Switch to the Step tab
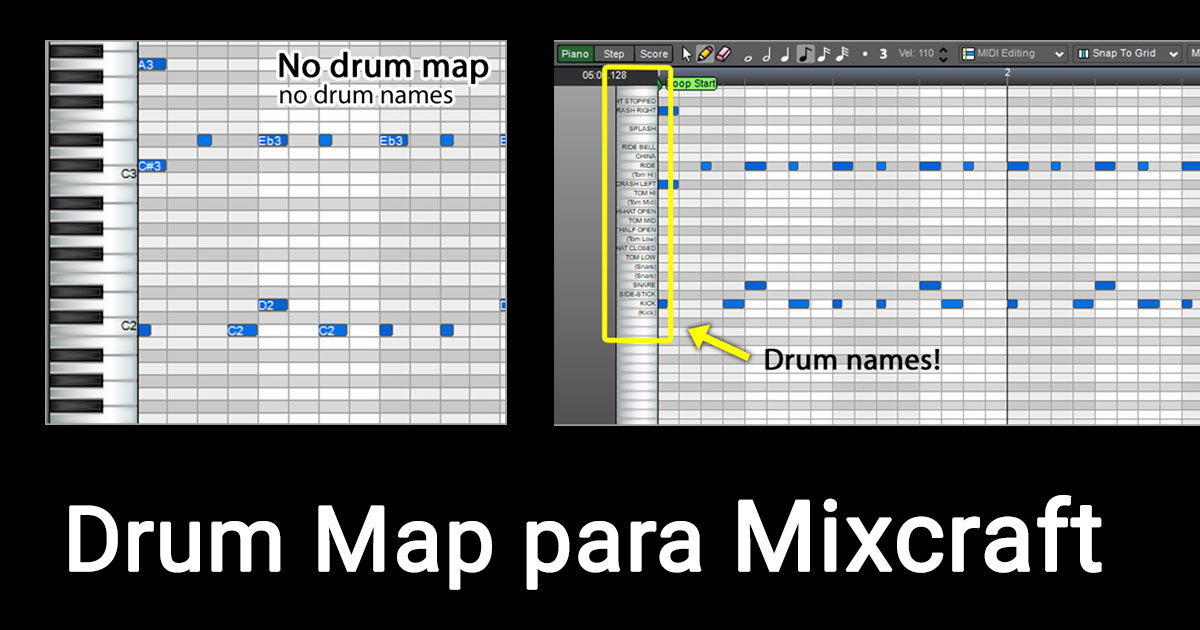Screen dimensions: 1200x630 [x=614, y=54]
